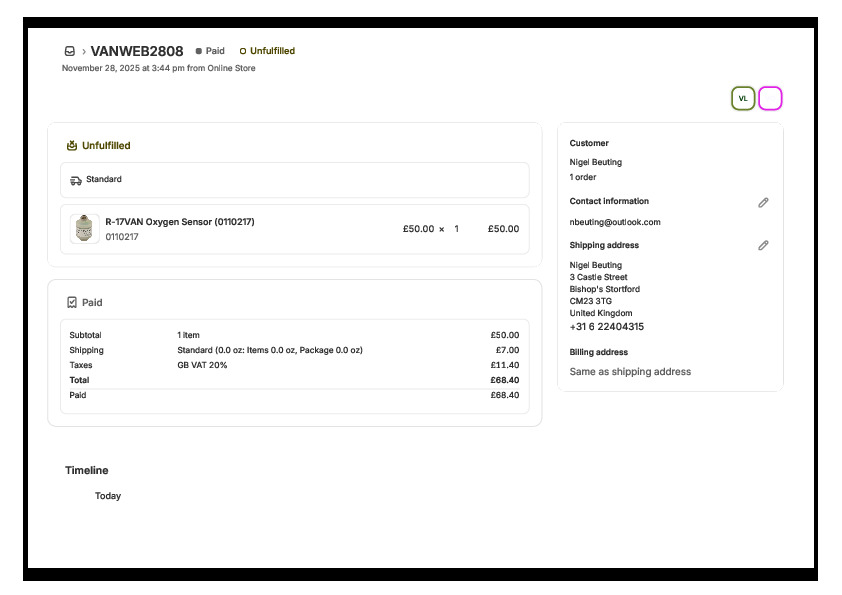Click the Standard shipping method row
Screen dimensions: 842x595
[294, 180]
